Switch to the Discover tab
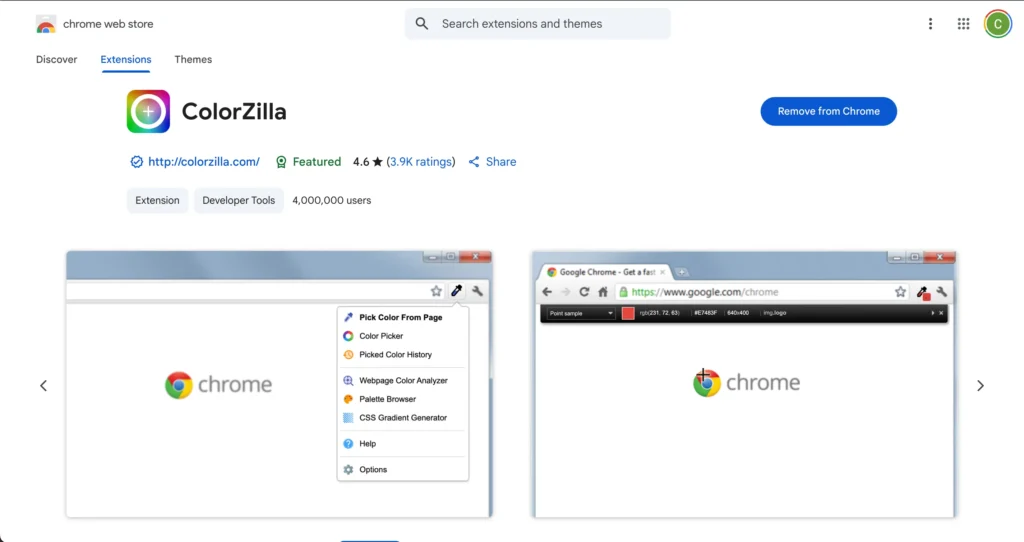1024x542 pixels. [x=56, y=59]
